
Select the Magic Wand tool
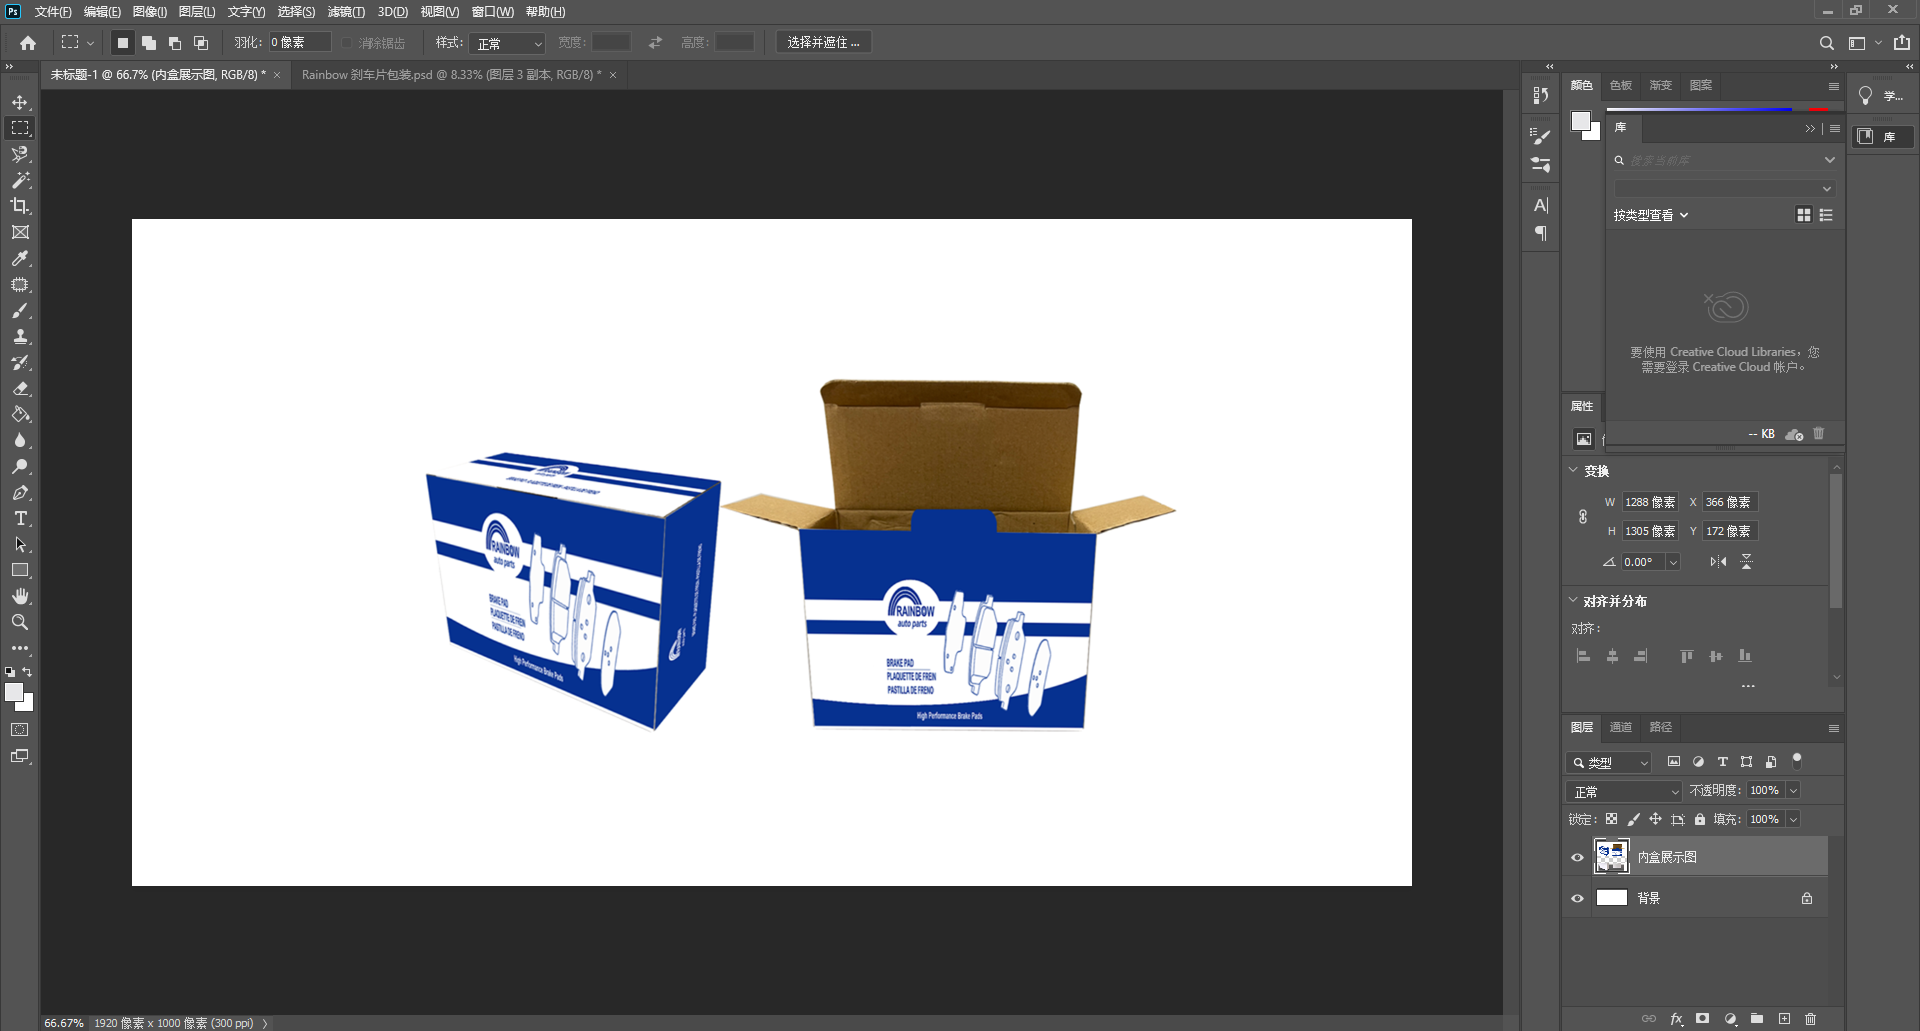pyautogui.click(x=20, y=180)
